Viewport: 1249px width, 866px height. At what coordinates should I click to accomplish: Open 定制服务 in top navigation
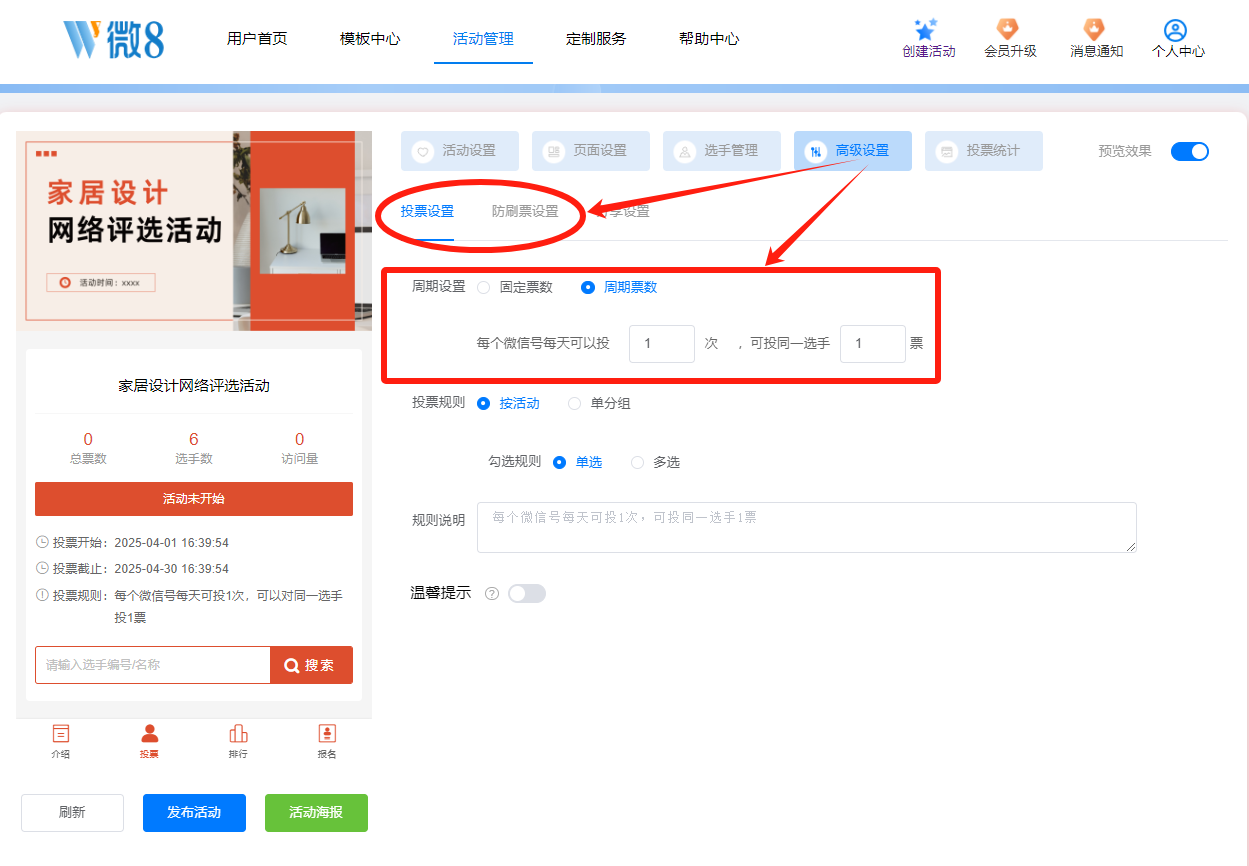596,39
